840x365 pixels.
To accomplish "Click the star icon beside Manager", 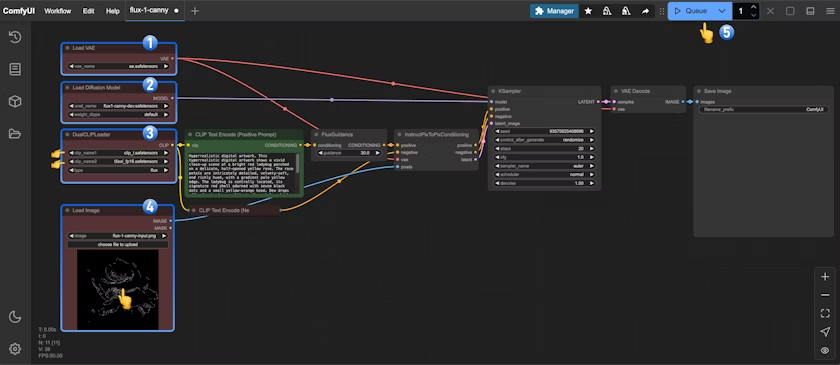I will click(588, 11).
